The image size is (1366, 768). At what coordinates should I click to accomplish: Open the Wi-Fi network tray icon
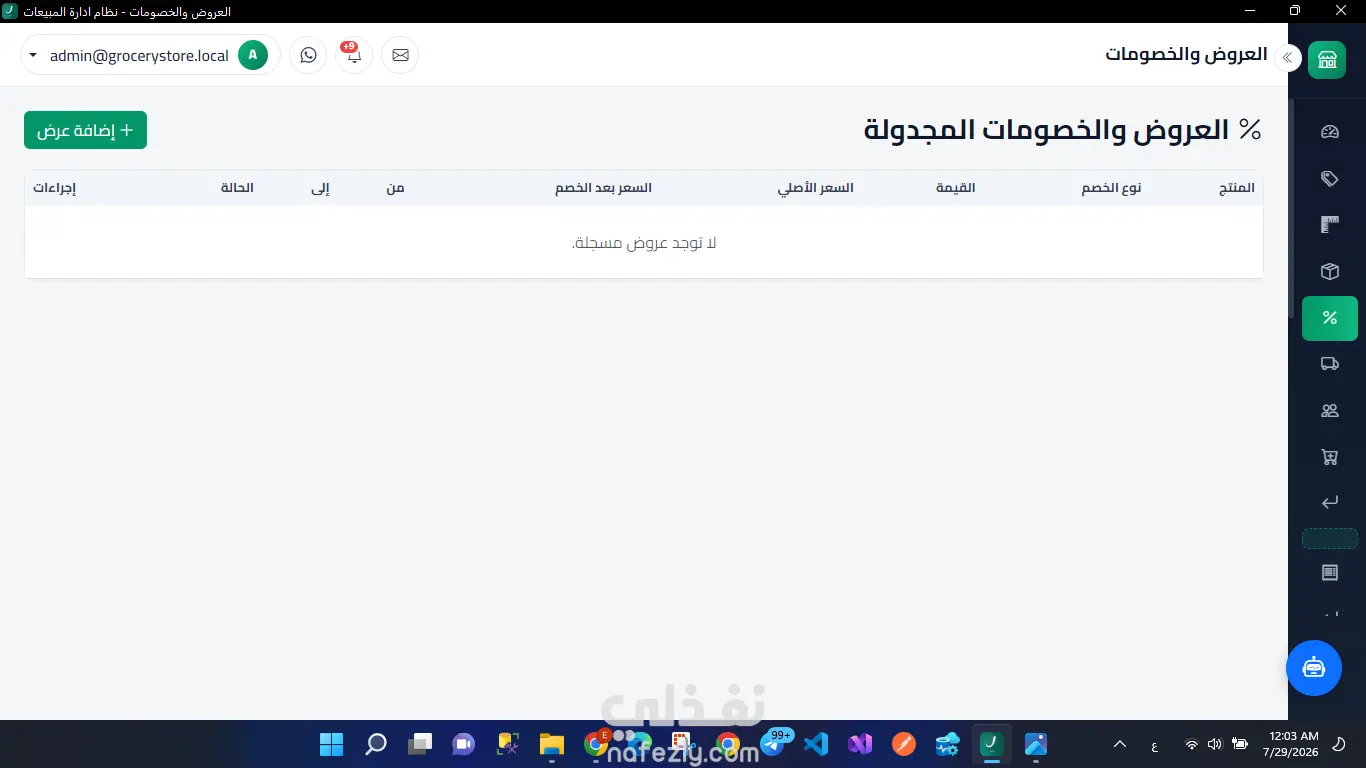pos(1191,744)
